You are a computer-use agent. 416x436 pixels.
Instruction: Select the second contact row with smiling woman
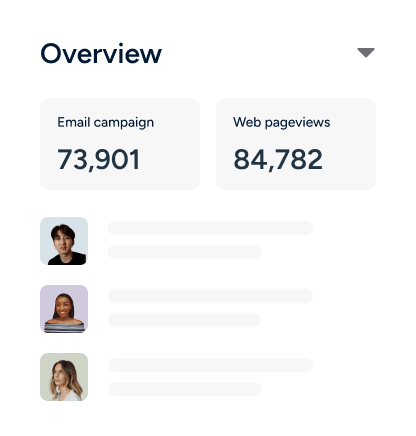click(x=177, y=309)
